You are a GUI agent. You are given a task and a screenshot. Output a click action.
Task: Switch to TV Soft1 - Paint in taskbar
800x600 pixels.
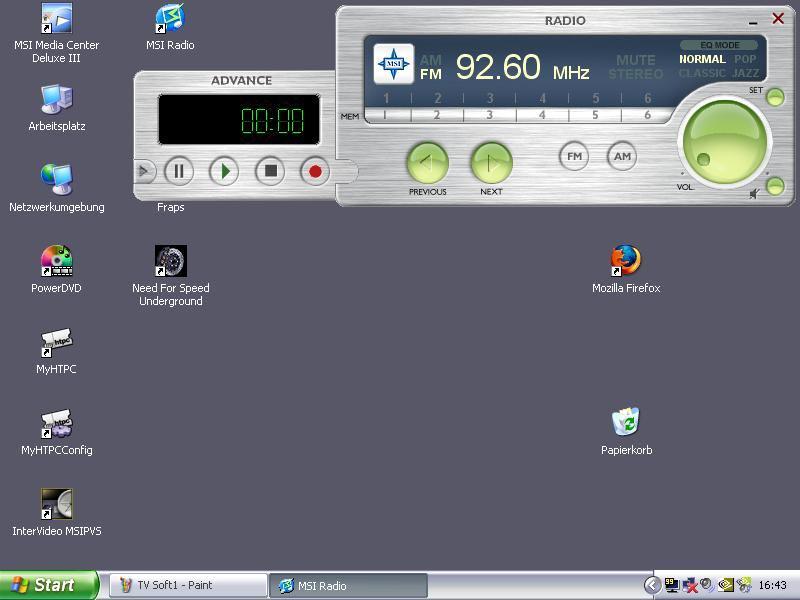point(188,585)
